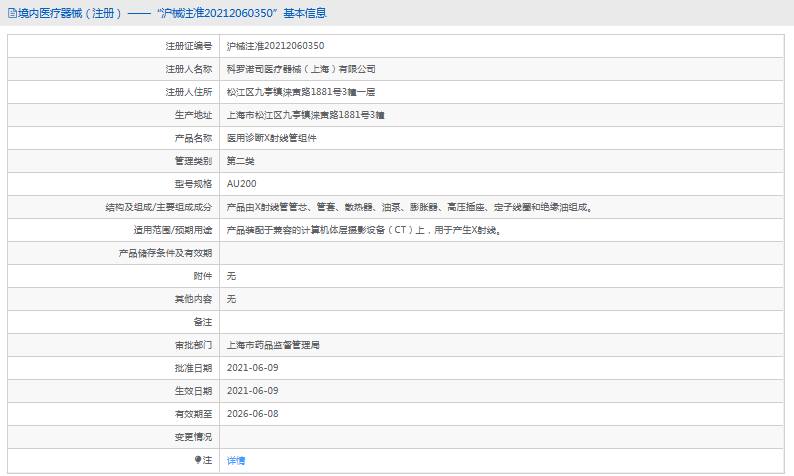The image size is (794, 476).
Task: Click the 注册人住所 label
Action: click(189, 92)
